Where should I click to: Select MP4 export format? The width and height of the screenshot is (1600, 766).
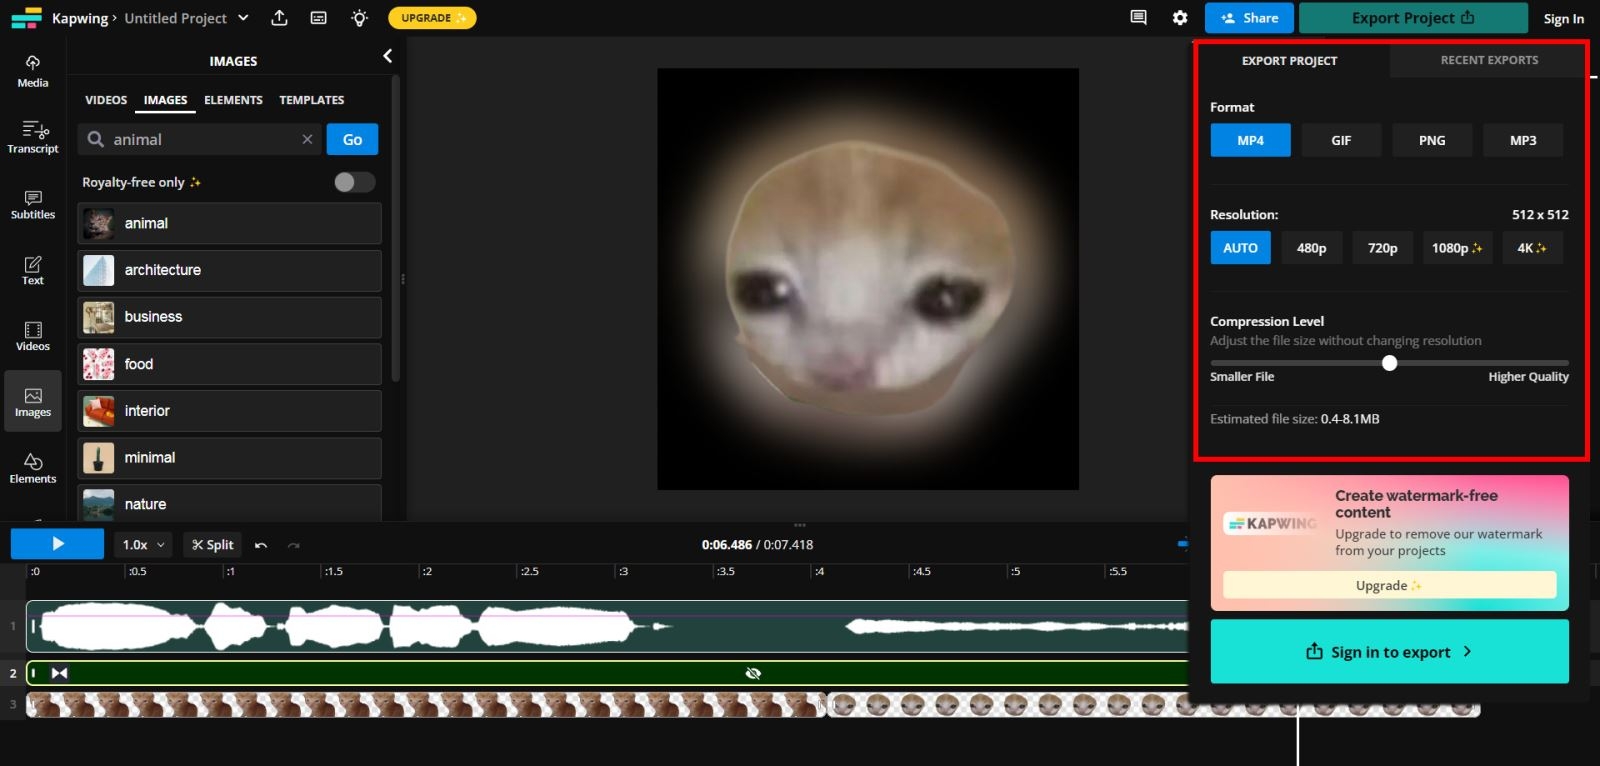click(1250, 140)
